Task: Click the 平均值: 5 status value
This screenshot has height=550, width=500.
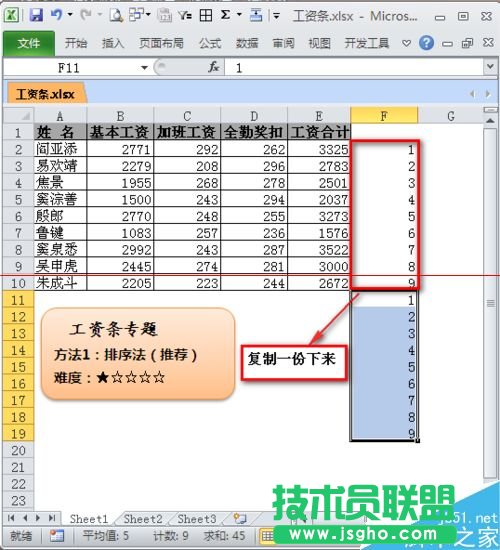Action: pos(106,536)
